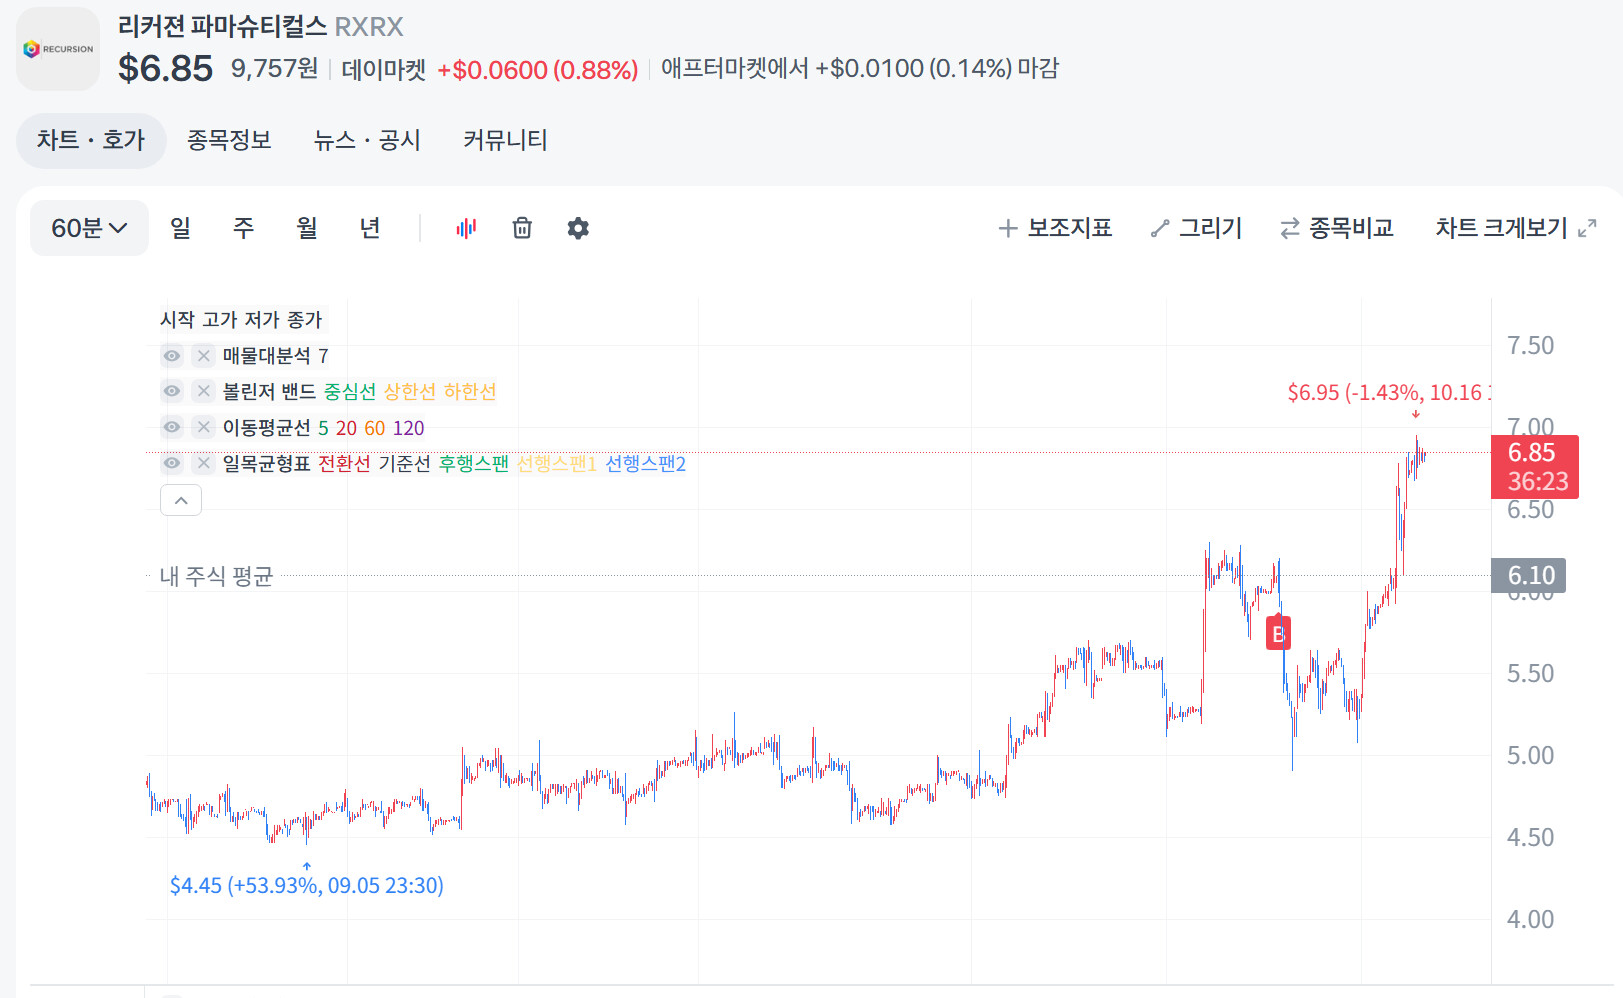Click the 매물대분석 7 indicator label
The image size is (1623, 998).
pyautogui.click(x=275, y=356)
